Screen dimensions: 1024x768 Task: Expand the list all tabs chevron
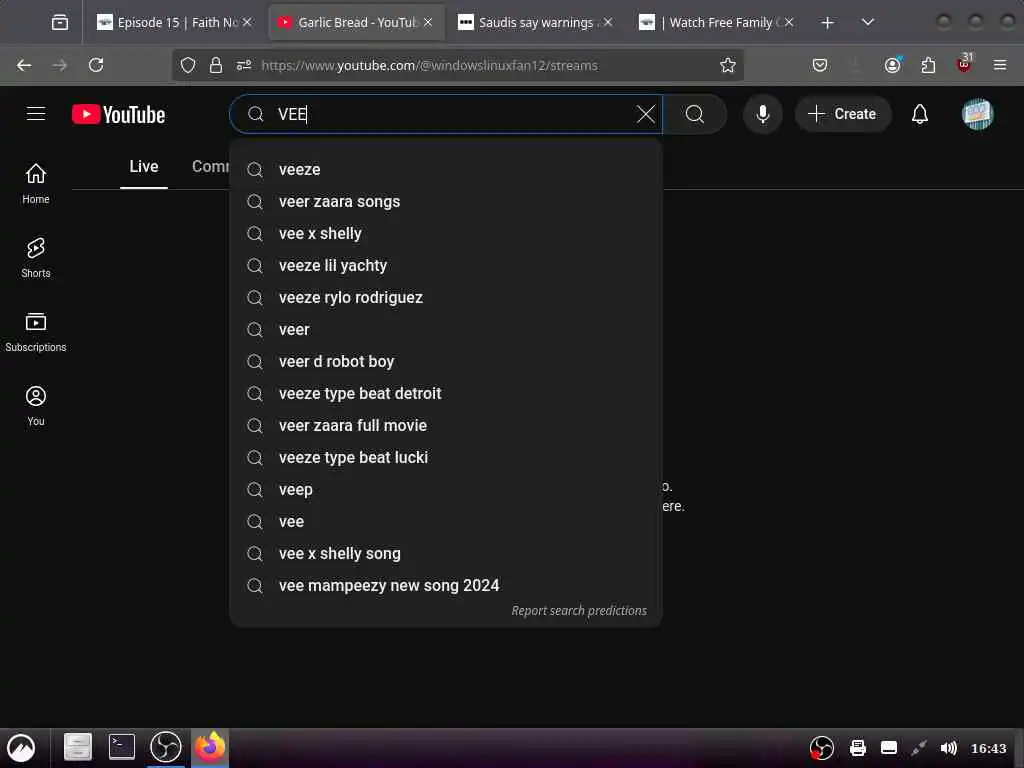click(867, 22)
